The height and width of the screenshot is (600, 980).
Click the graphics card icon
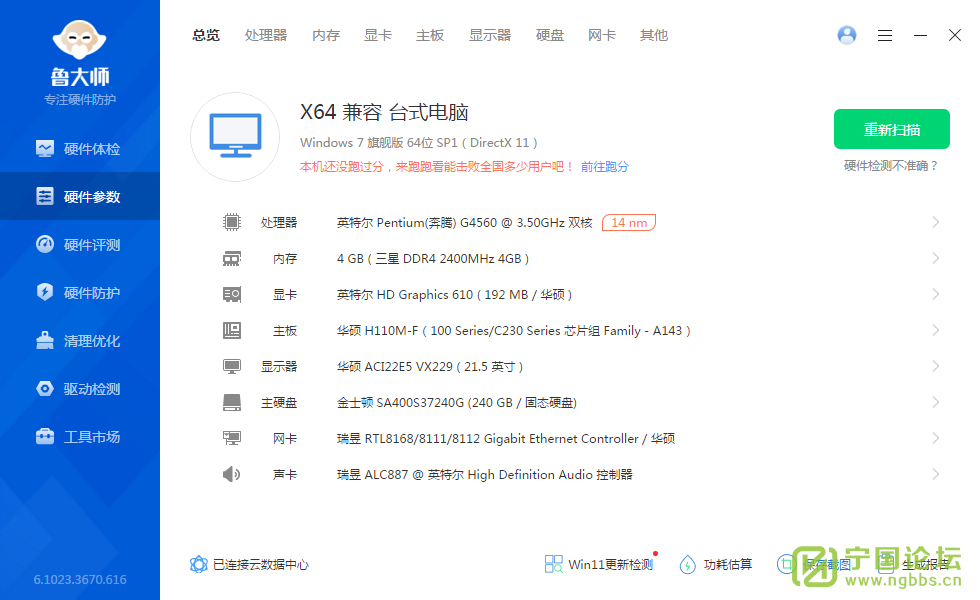click(x=232, y=294)
